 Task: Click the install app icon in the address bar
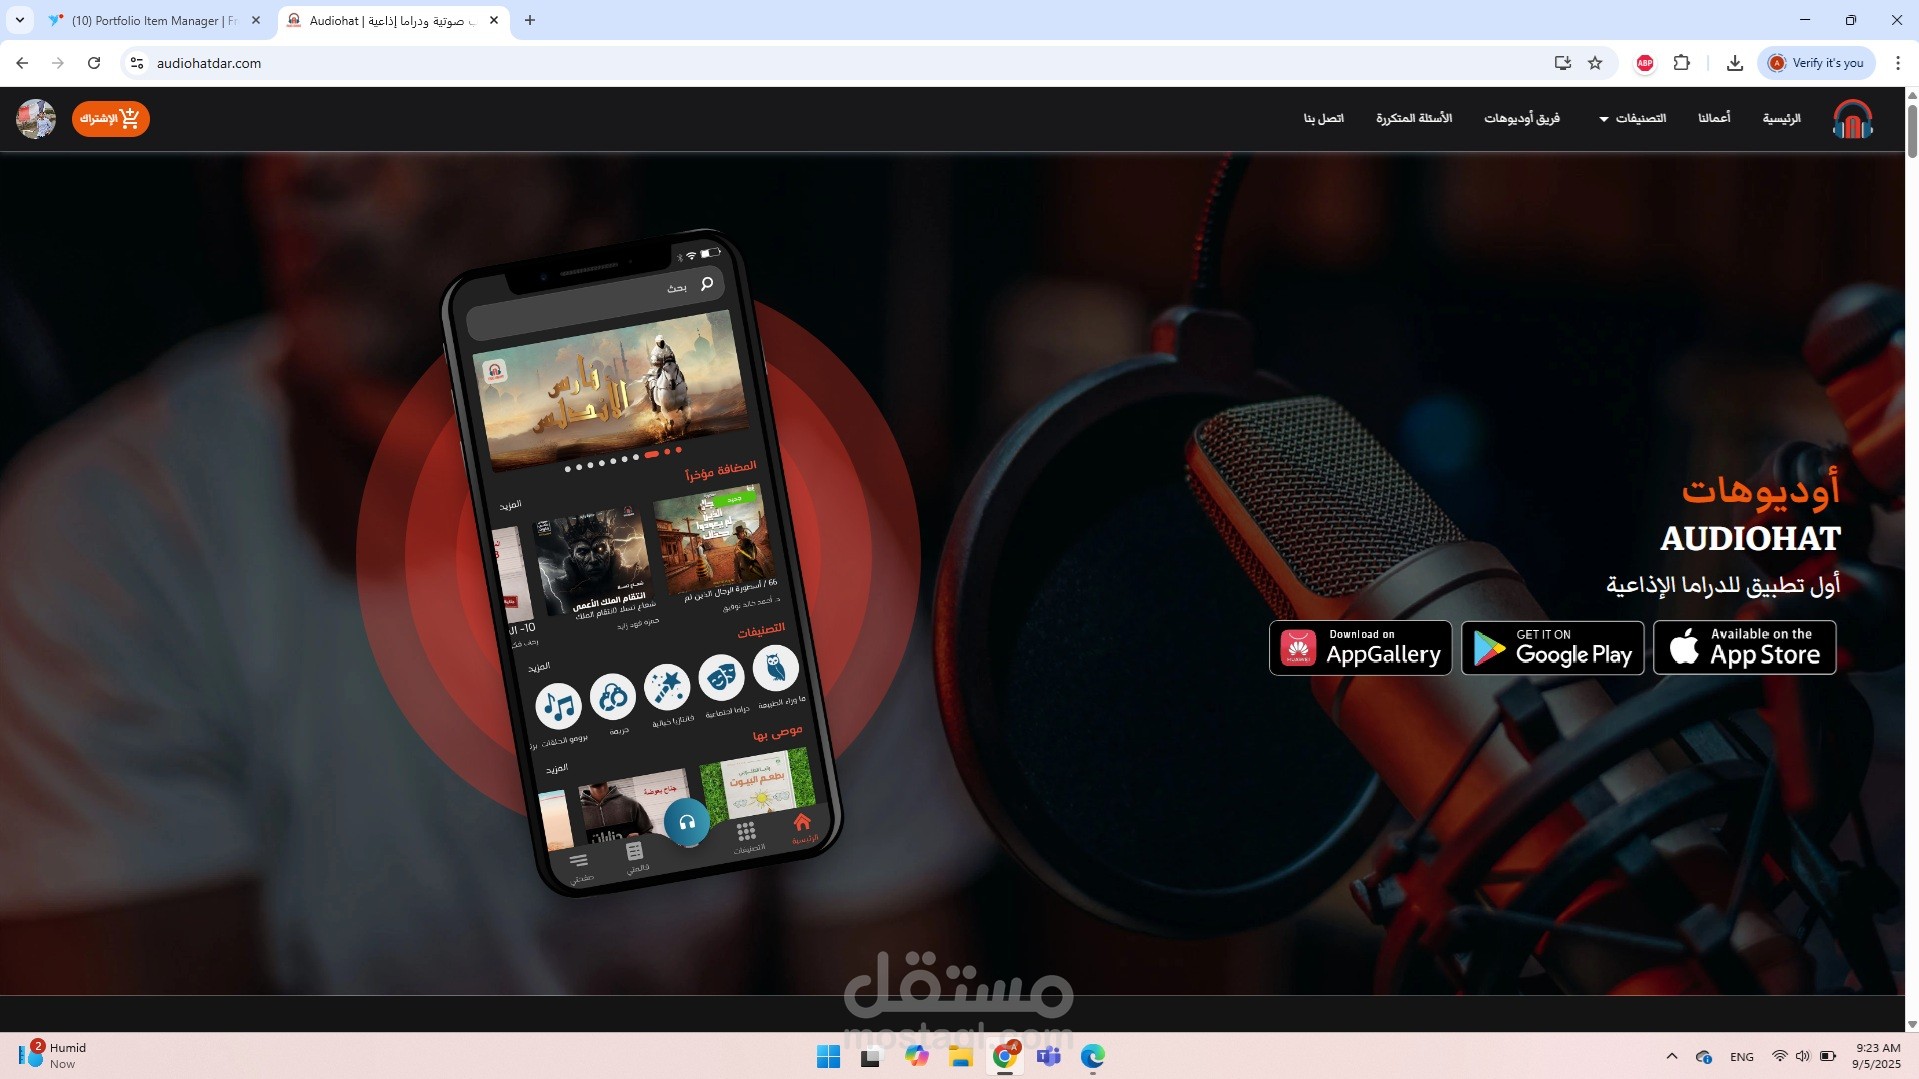pyautogui.click(x=1562, y=63)
